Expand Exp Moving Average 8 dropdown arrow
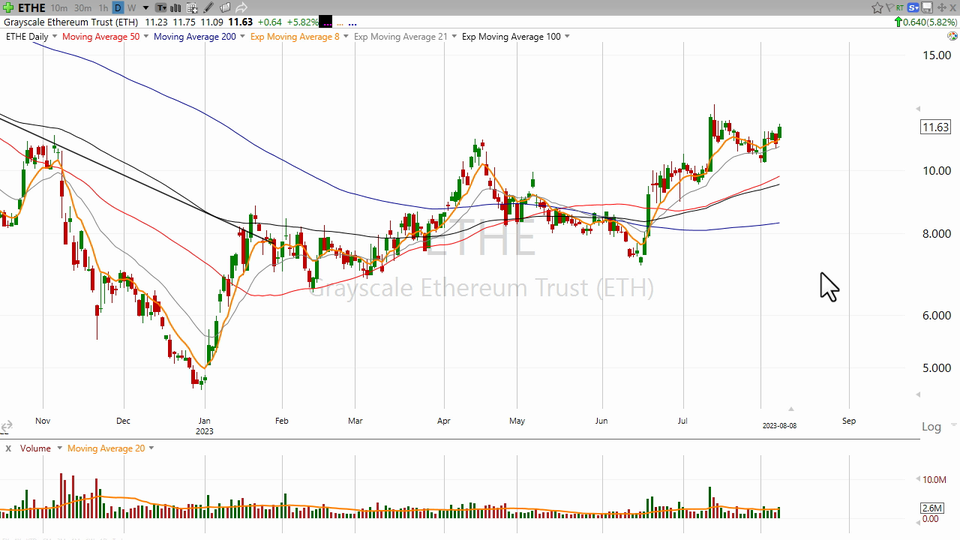Image resolution: width=960 pixels, height=540 pixels. (x=345, y=36)
